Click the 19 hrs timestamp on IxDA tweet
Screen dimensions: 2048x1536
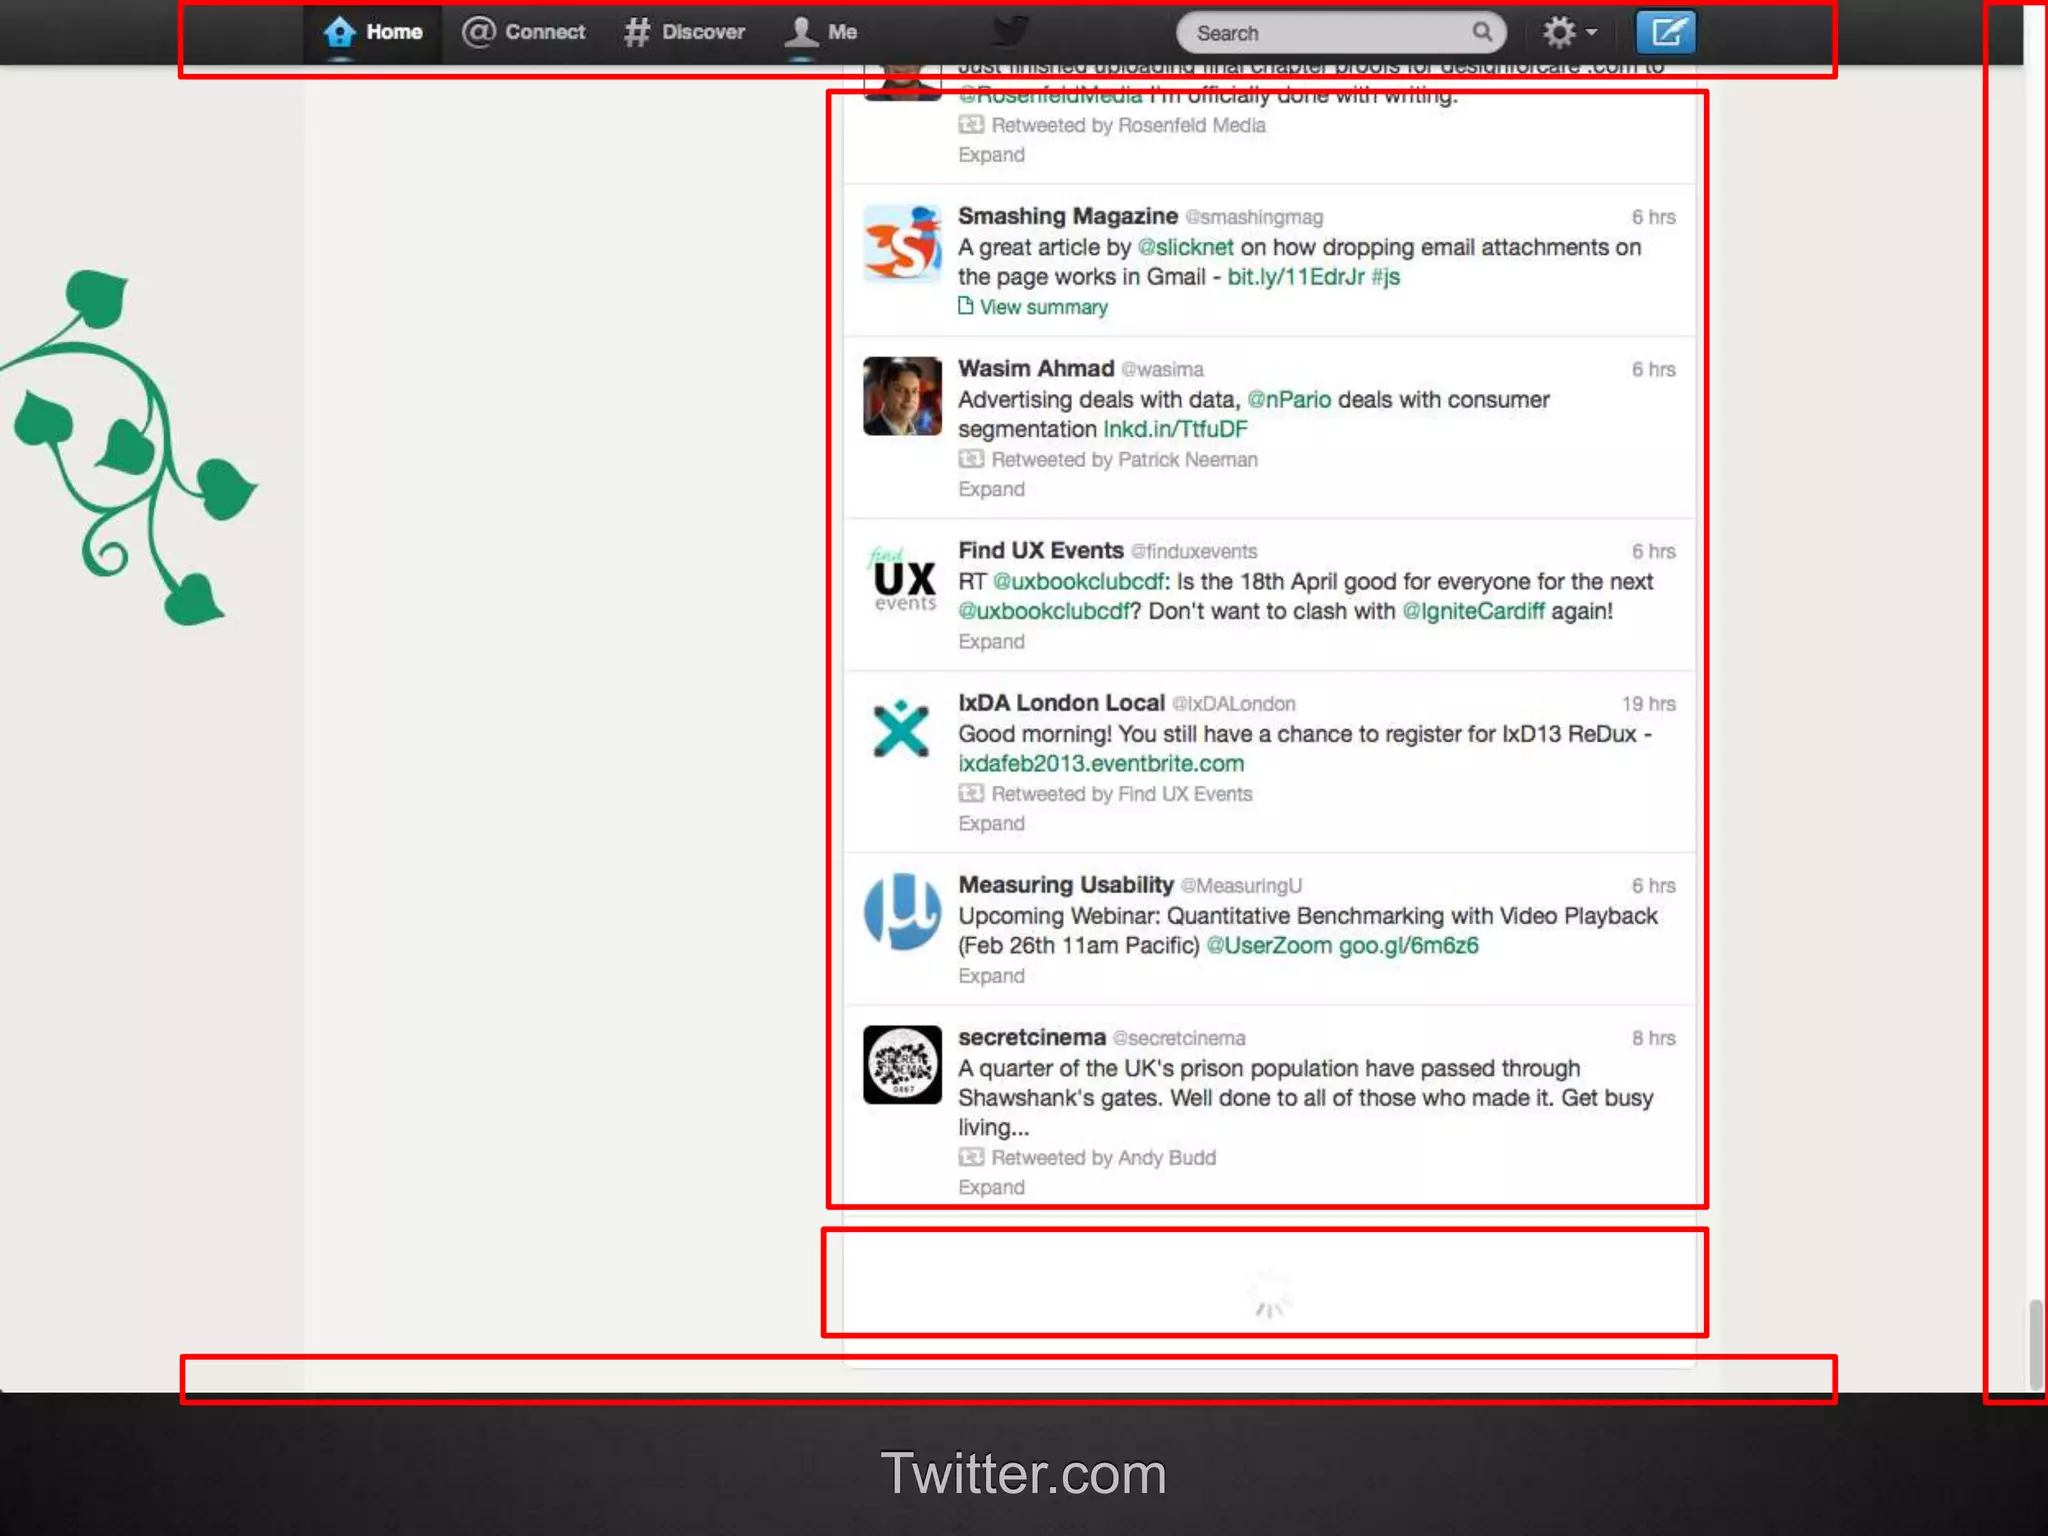[1648, 704]
